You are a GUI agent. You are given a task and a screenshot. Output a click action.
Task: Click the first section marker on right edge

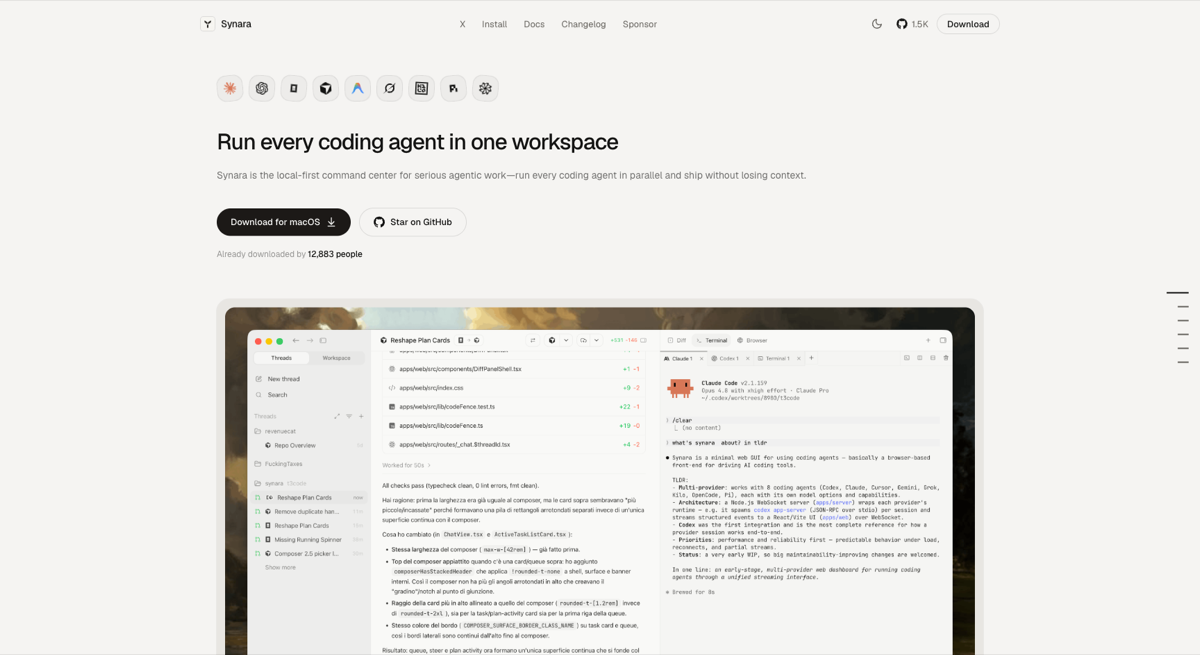pyautogui.click(x=1177, y=293)
